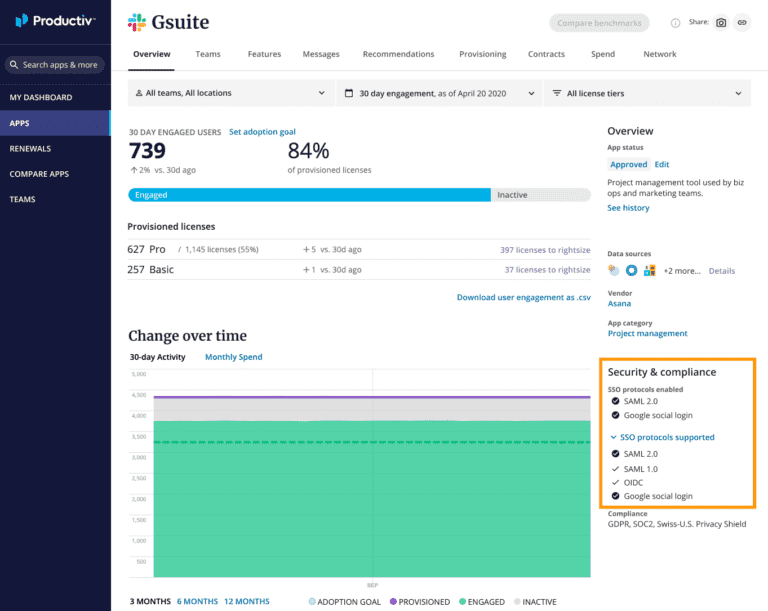Toggle Adoption Goal legend item
The image size is (768, 611).
tap(345, 602)
